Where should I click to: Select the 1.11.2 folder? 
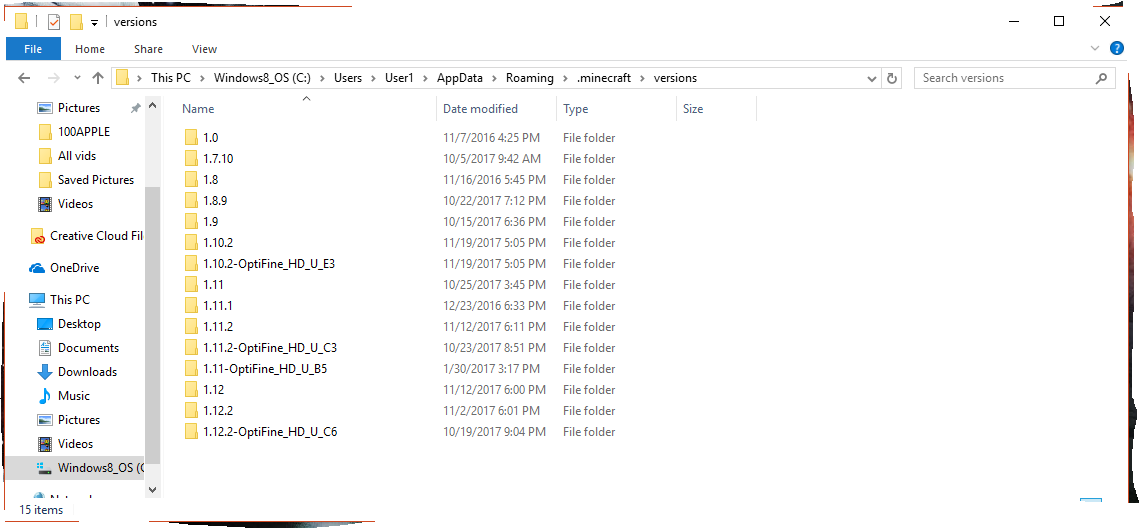(x=218, y=327)
